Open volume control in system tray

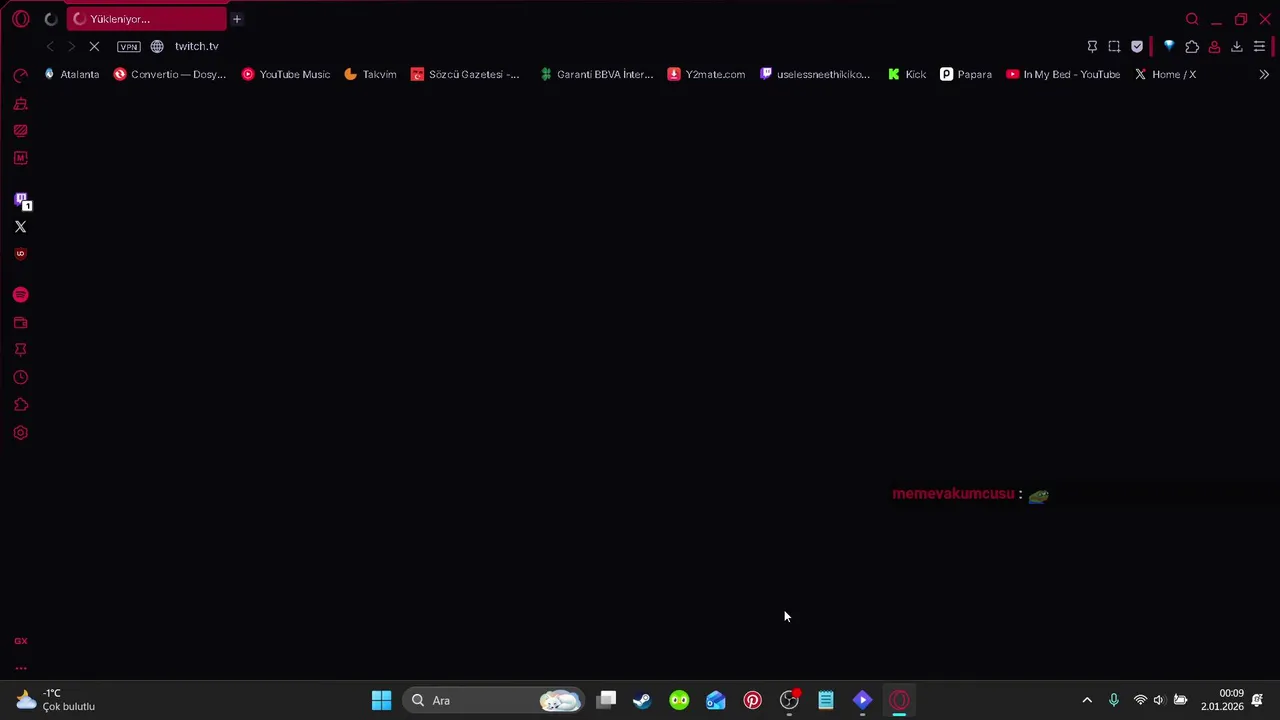(x=1159, y=700)
